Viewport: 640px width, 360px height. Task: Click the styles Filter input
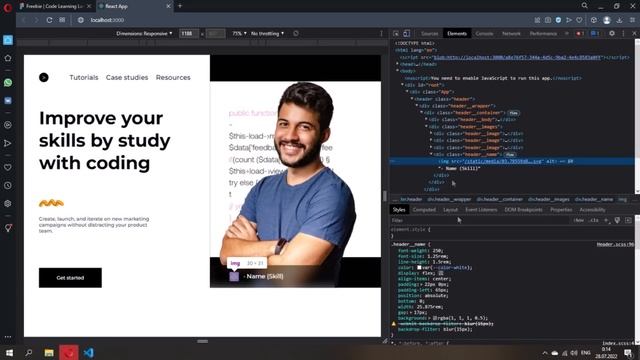pos(480,220)
